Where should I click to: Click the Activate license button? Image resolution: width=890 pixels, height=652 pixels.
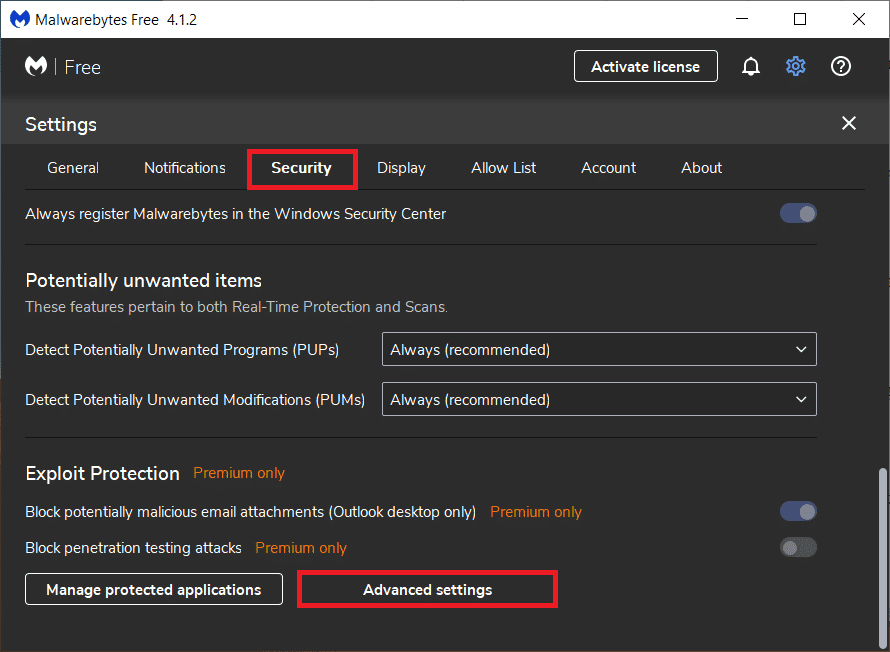click(x=645, y=67)
